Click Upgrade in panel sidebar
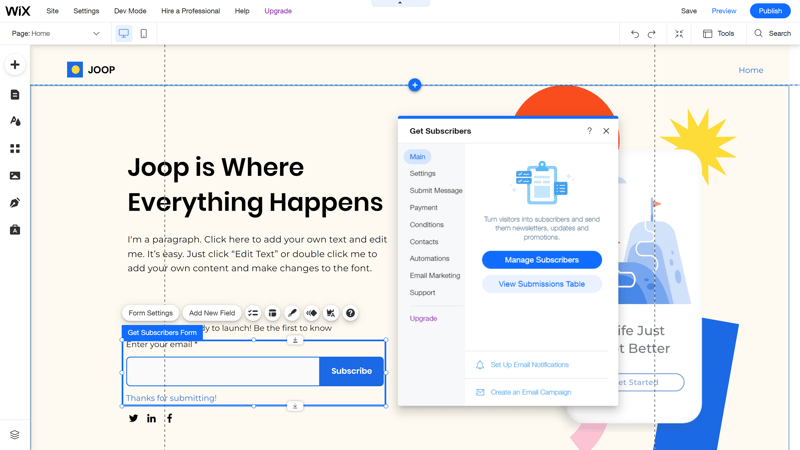The width and height of the screenshot is (800, 450). (423, 318)
